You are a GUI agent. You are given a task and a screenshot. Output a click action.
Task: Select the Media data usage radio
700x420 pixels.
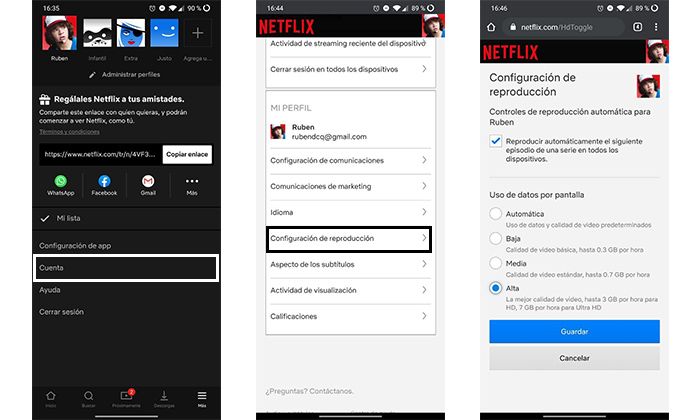[496, 263]
